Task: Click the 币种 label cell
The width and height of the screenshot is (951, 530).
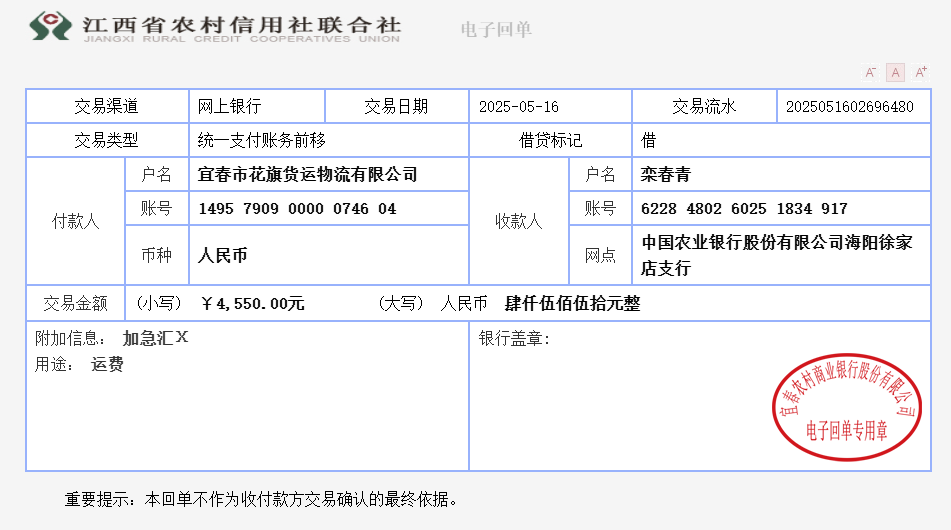Action: (156, 255)
